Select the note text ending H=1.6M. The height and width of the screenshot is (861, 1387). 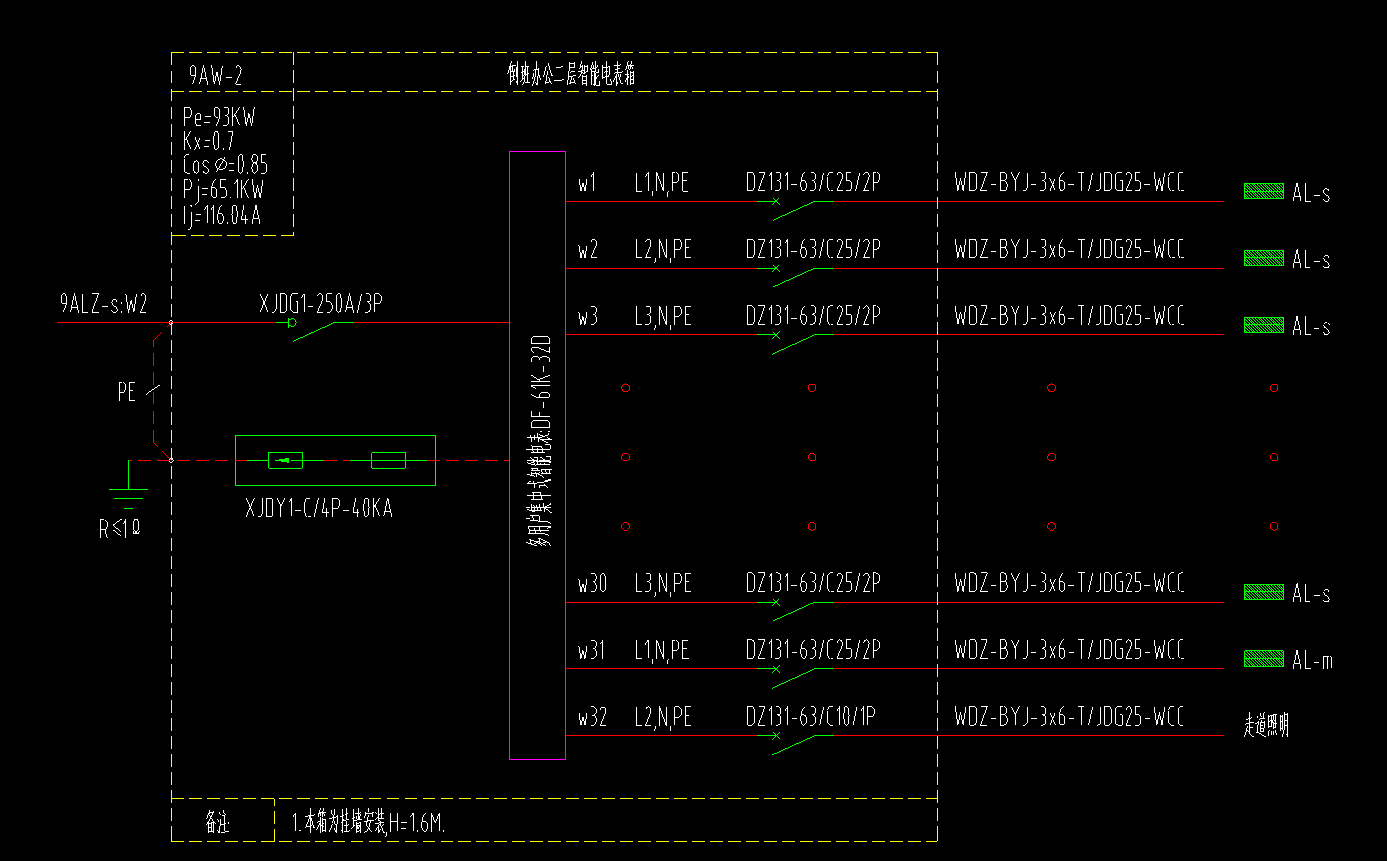pos(368,824)
